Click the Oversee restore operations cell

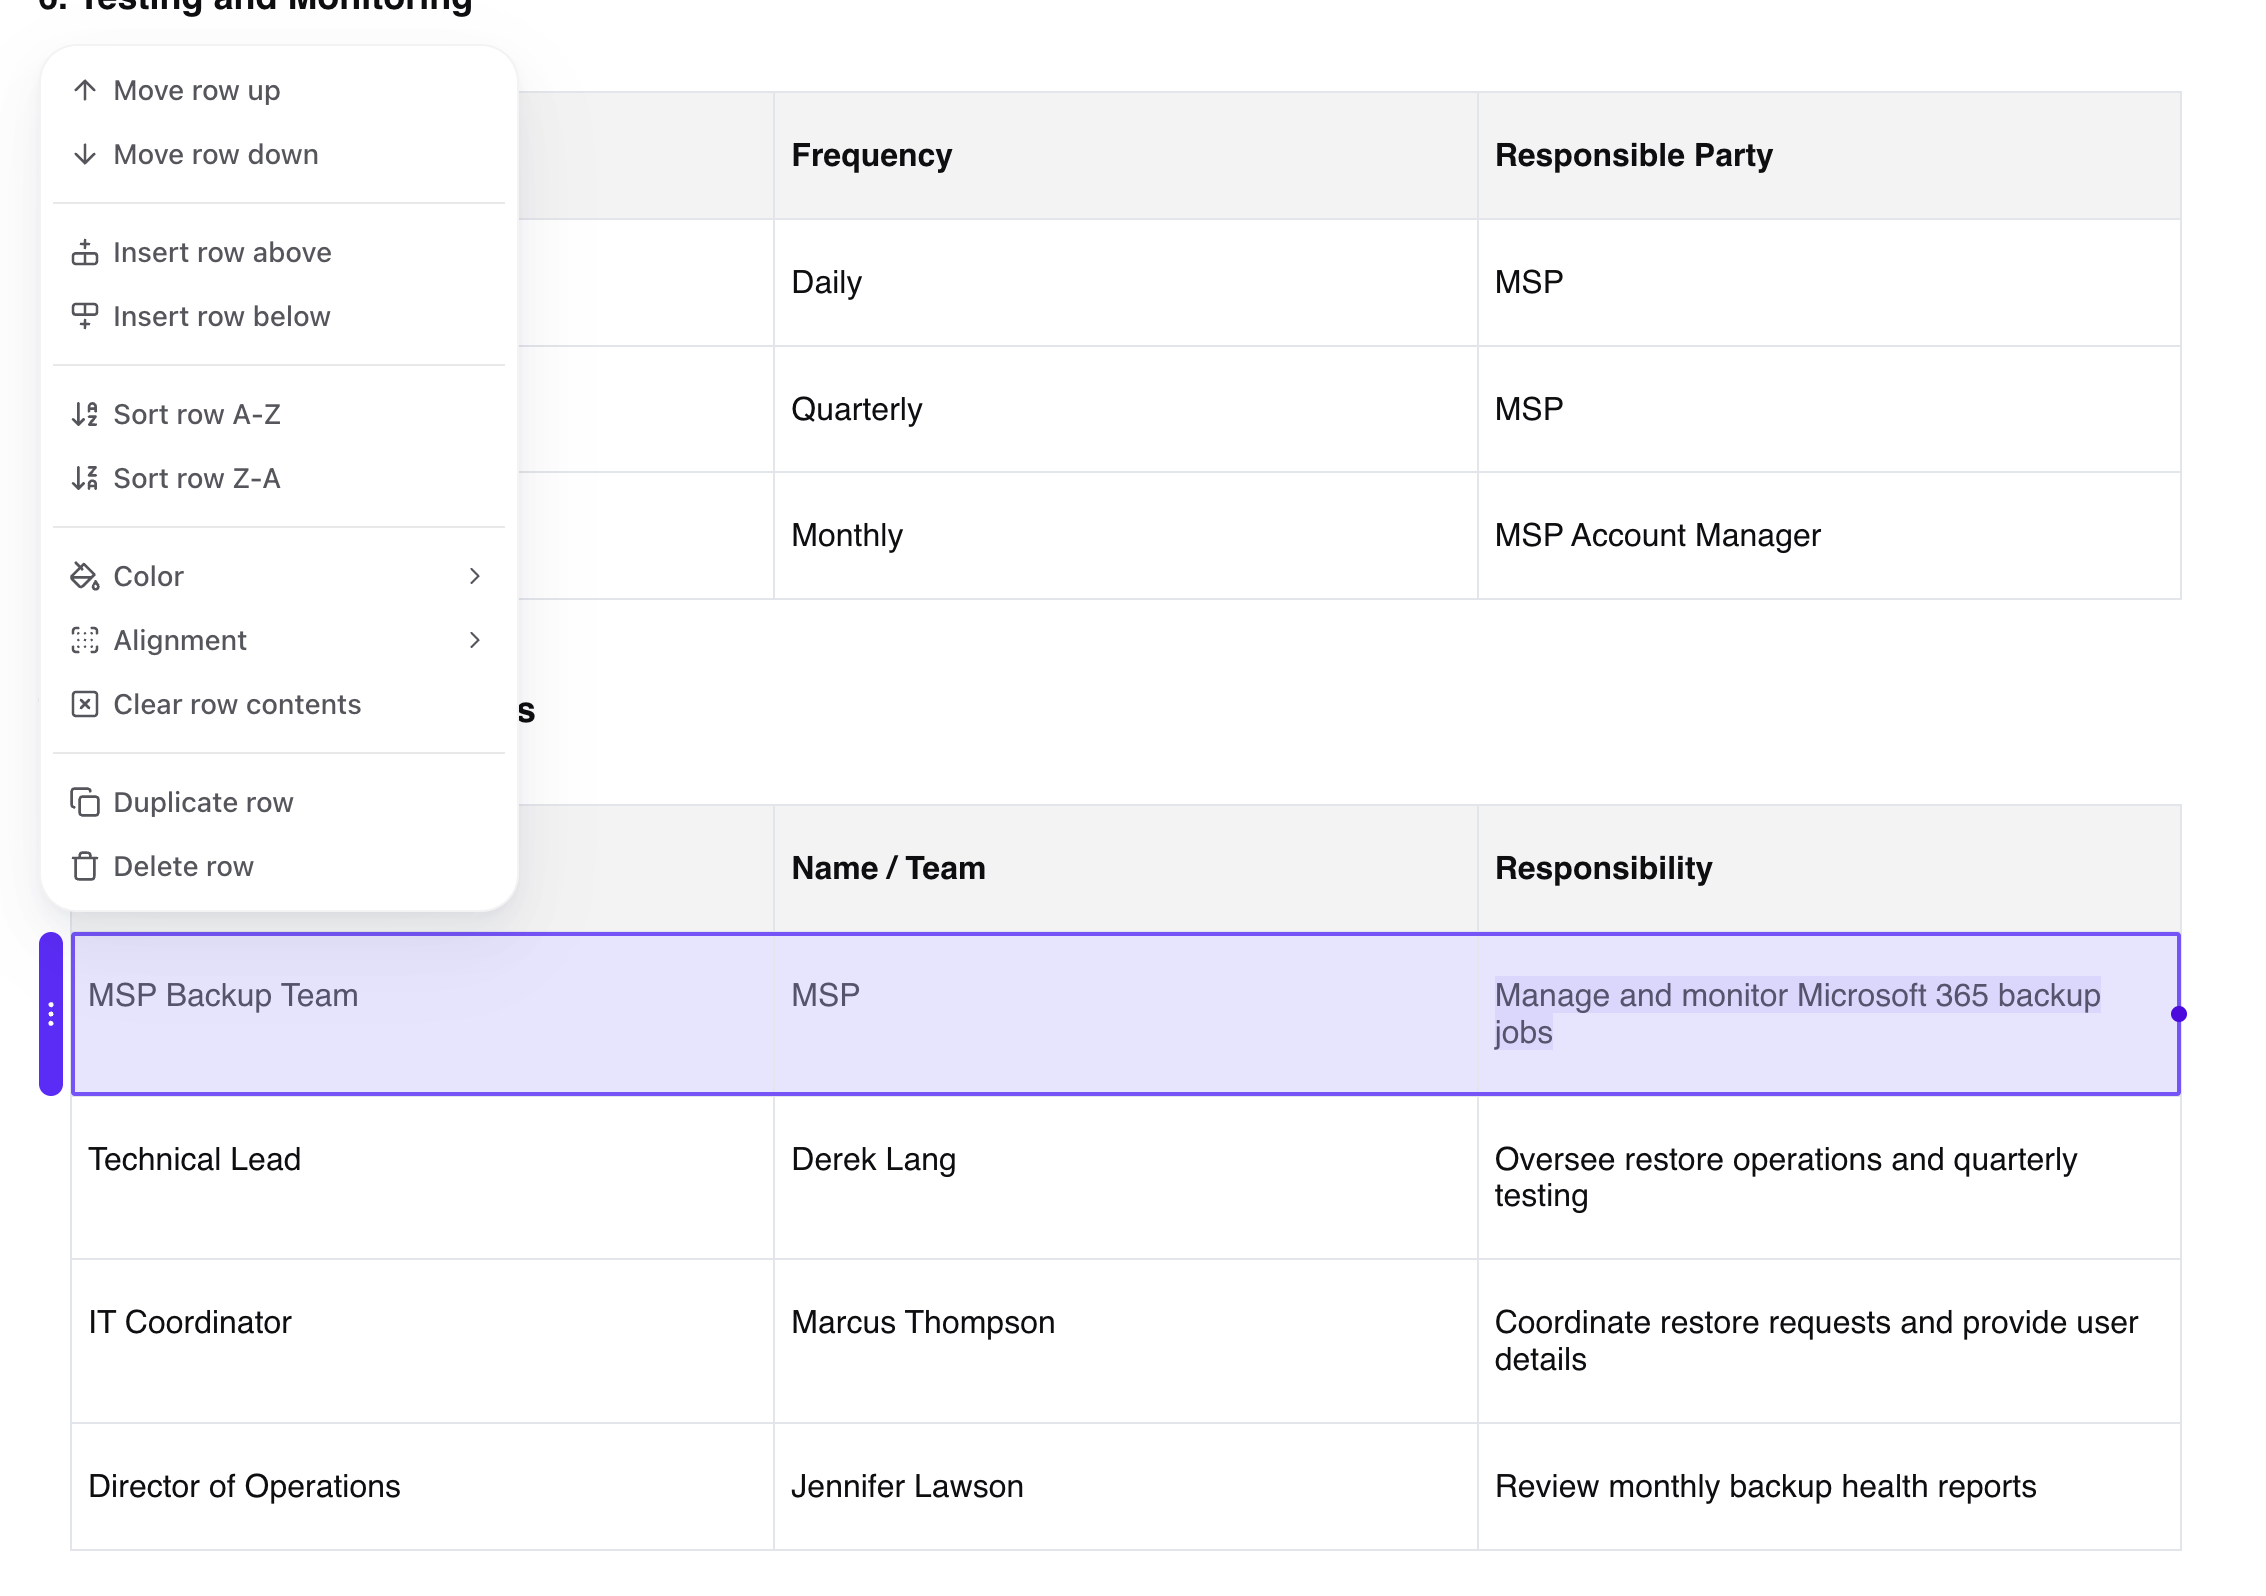tap(1829, 1178)
